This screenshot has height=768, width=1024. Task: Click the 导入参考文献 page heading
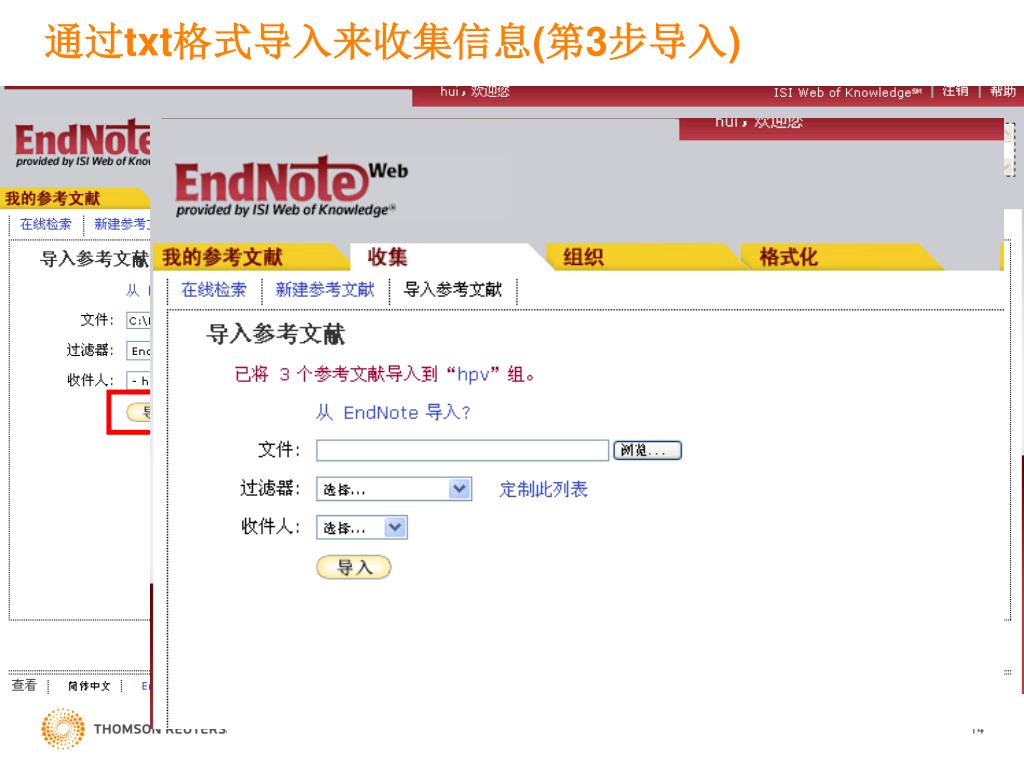276,334
